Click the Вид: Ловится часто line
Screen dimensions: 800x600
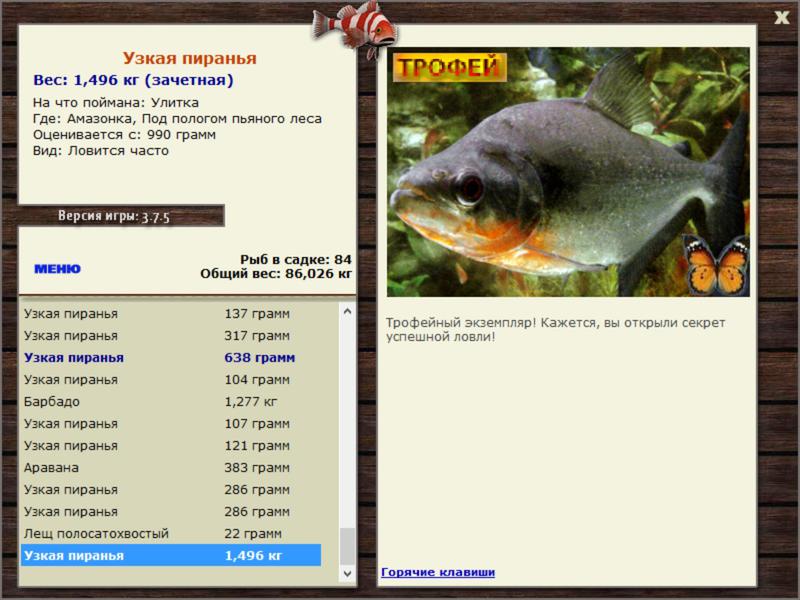(101, 151)
